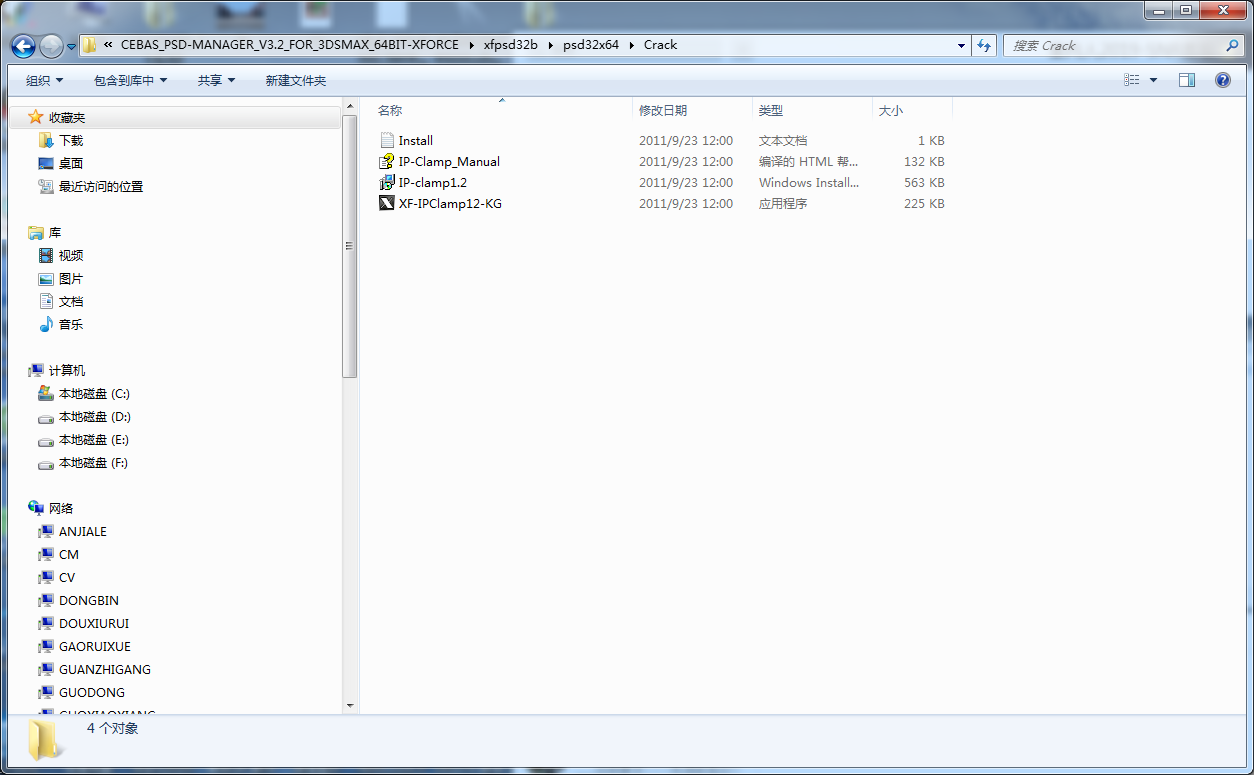Click the 下载 folder icon
Image resolution: width=1254 pixels, height=775 pixels.
46,140
